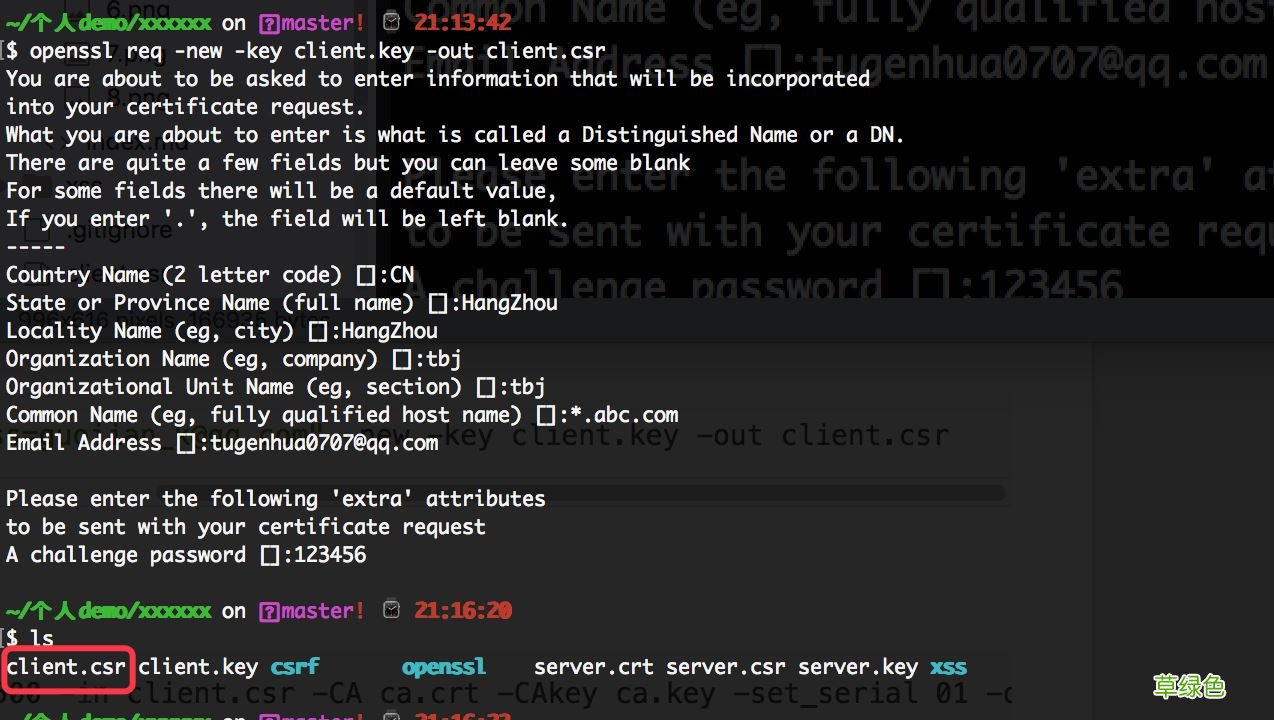Select the red-boxed client.csr file entry

[x=66, y=666]
